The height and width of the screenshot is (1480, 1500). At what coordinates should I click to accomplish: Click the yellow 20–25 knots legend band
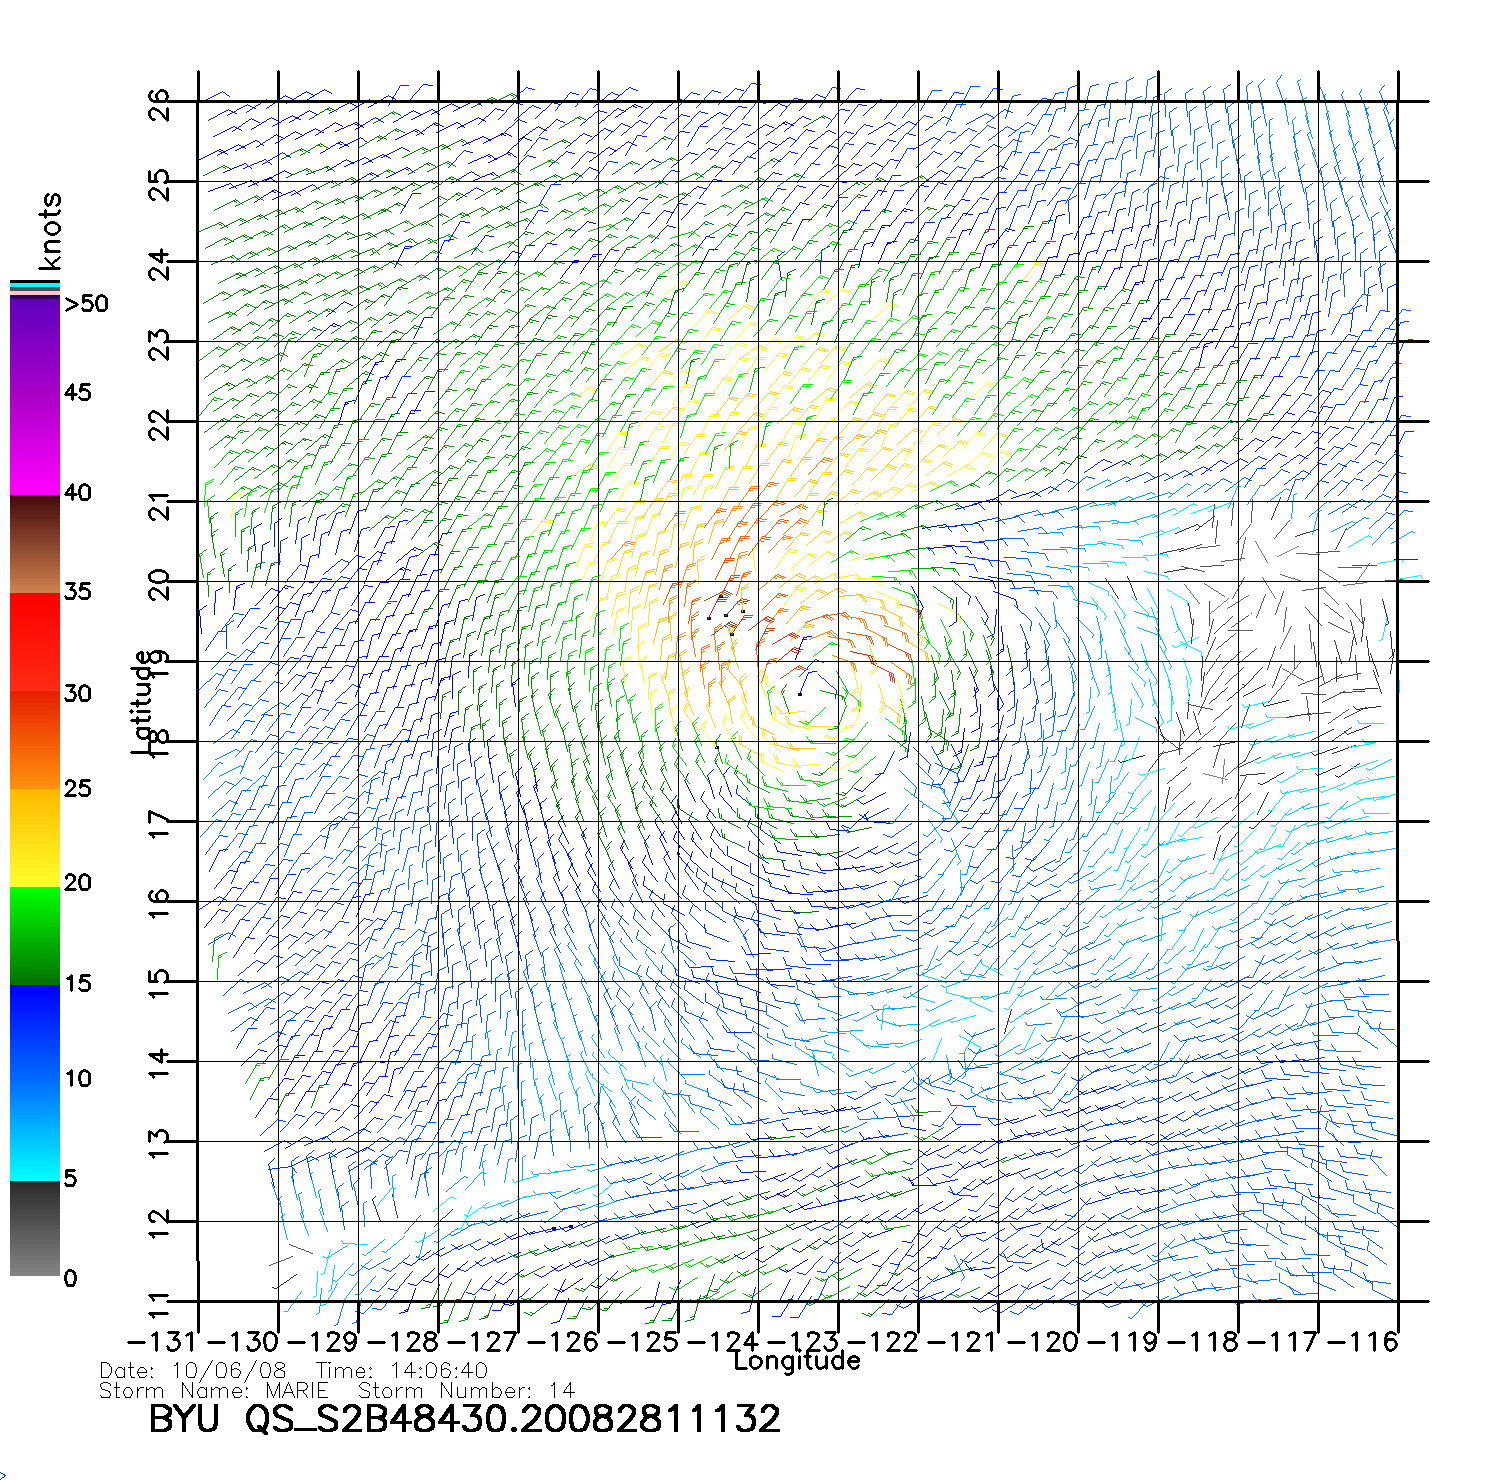coord(34,837)
